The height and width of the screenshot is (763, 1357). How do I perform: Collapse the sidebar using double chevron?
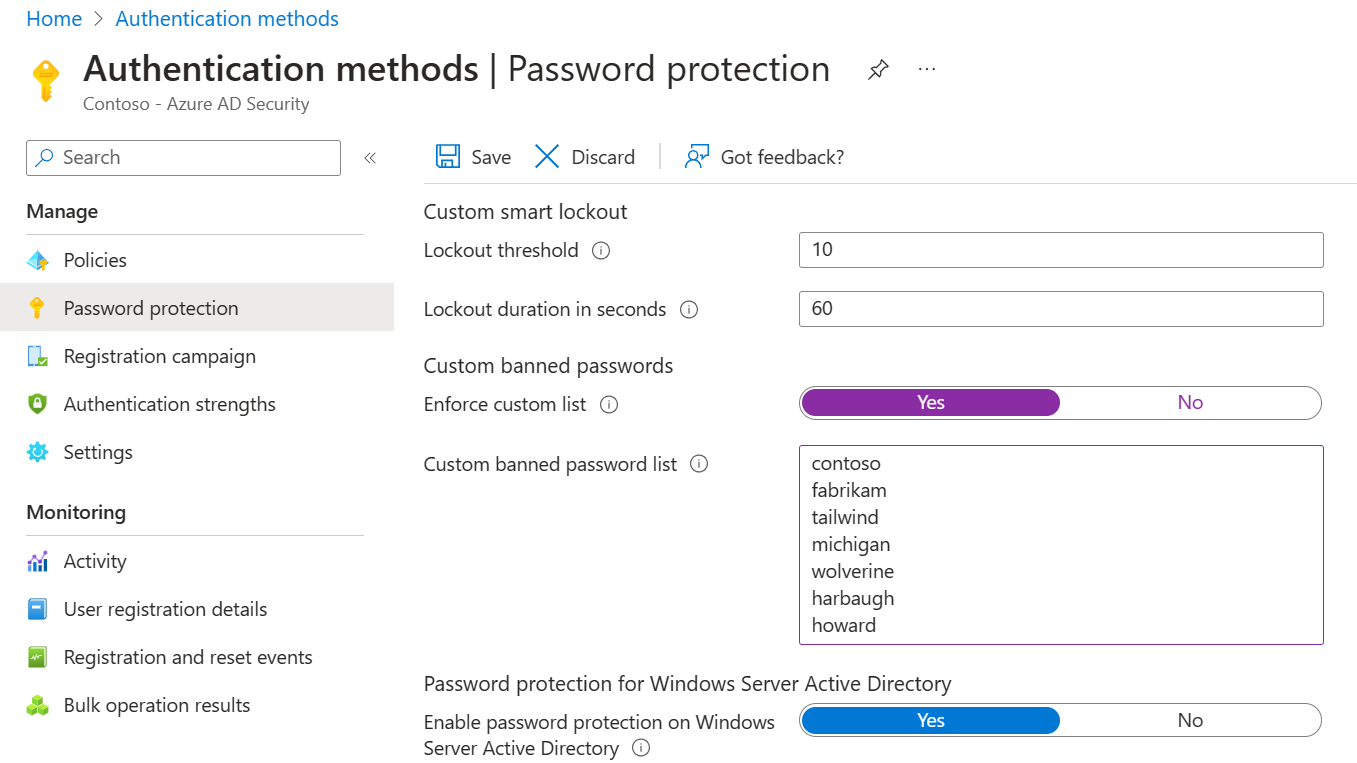370,157
